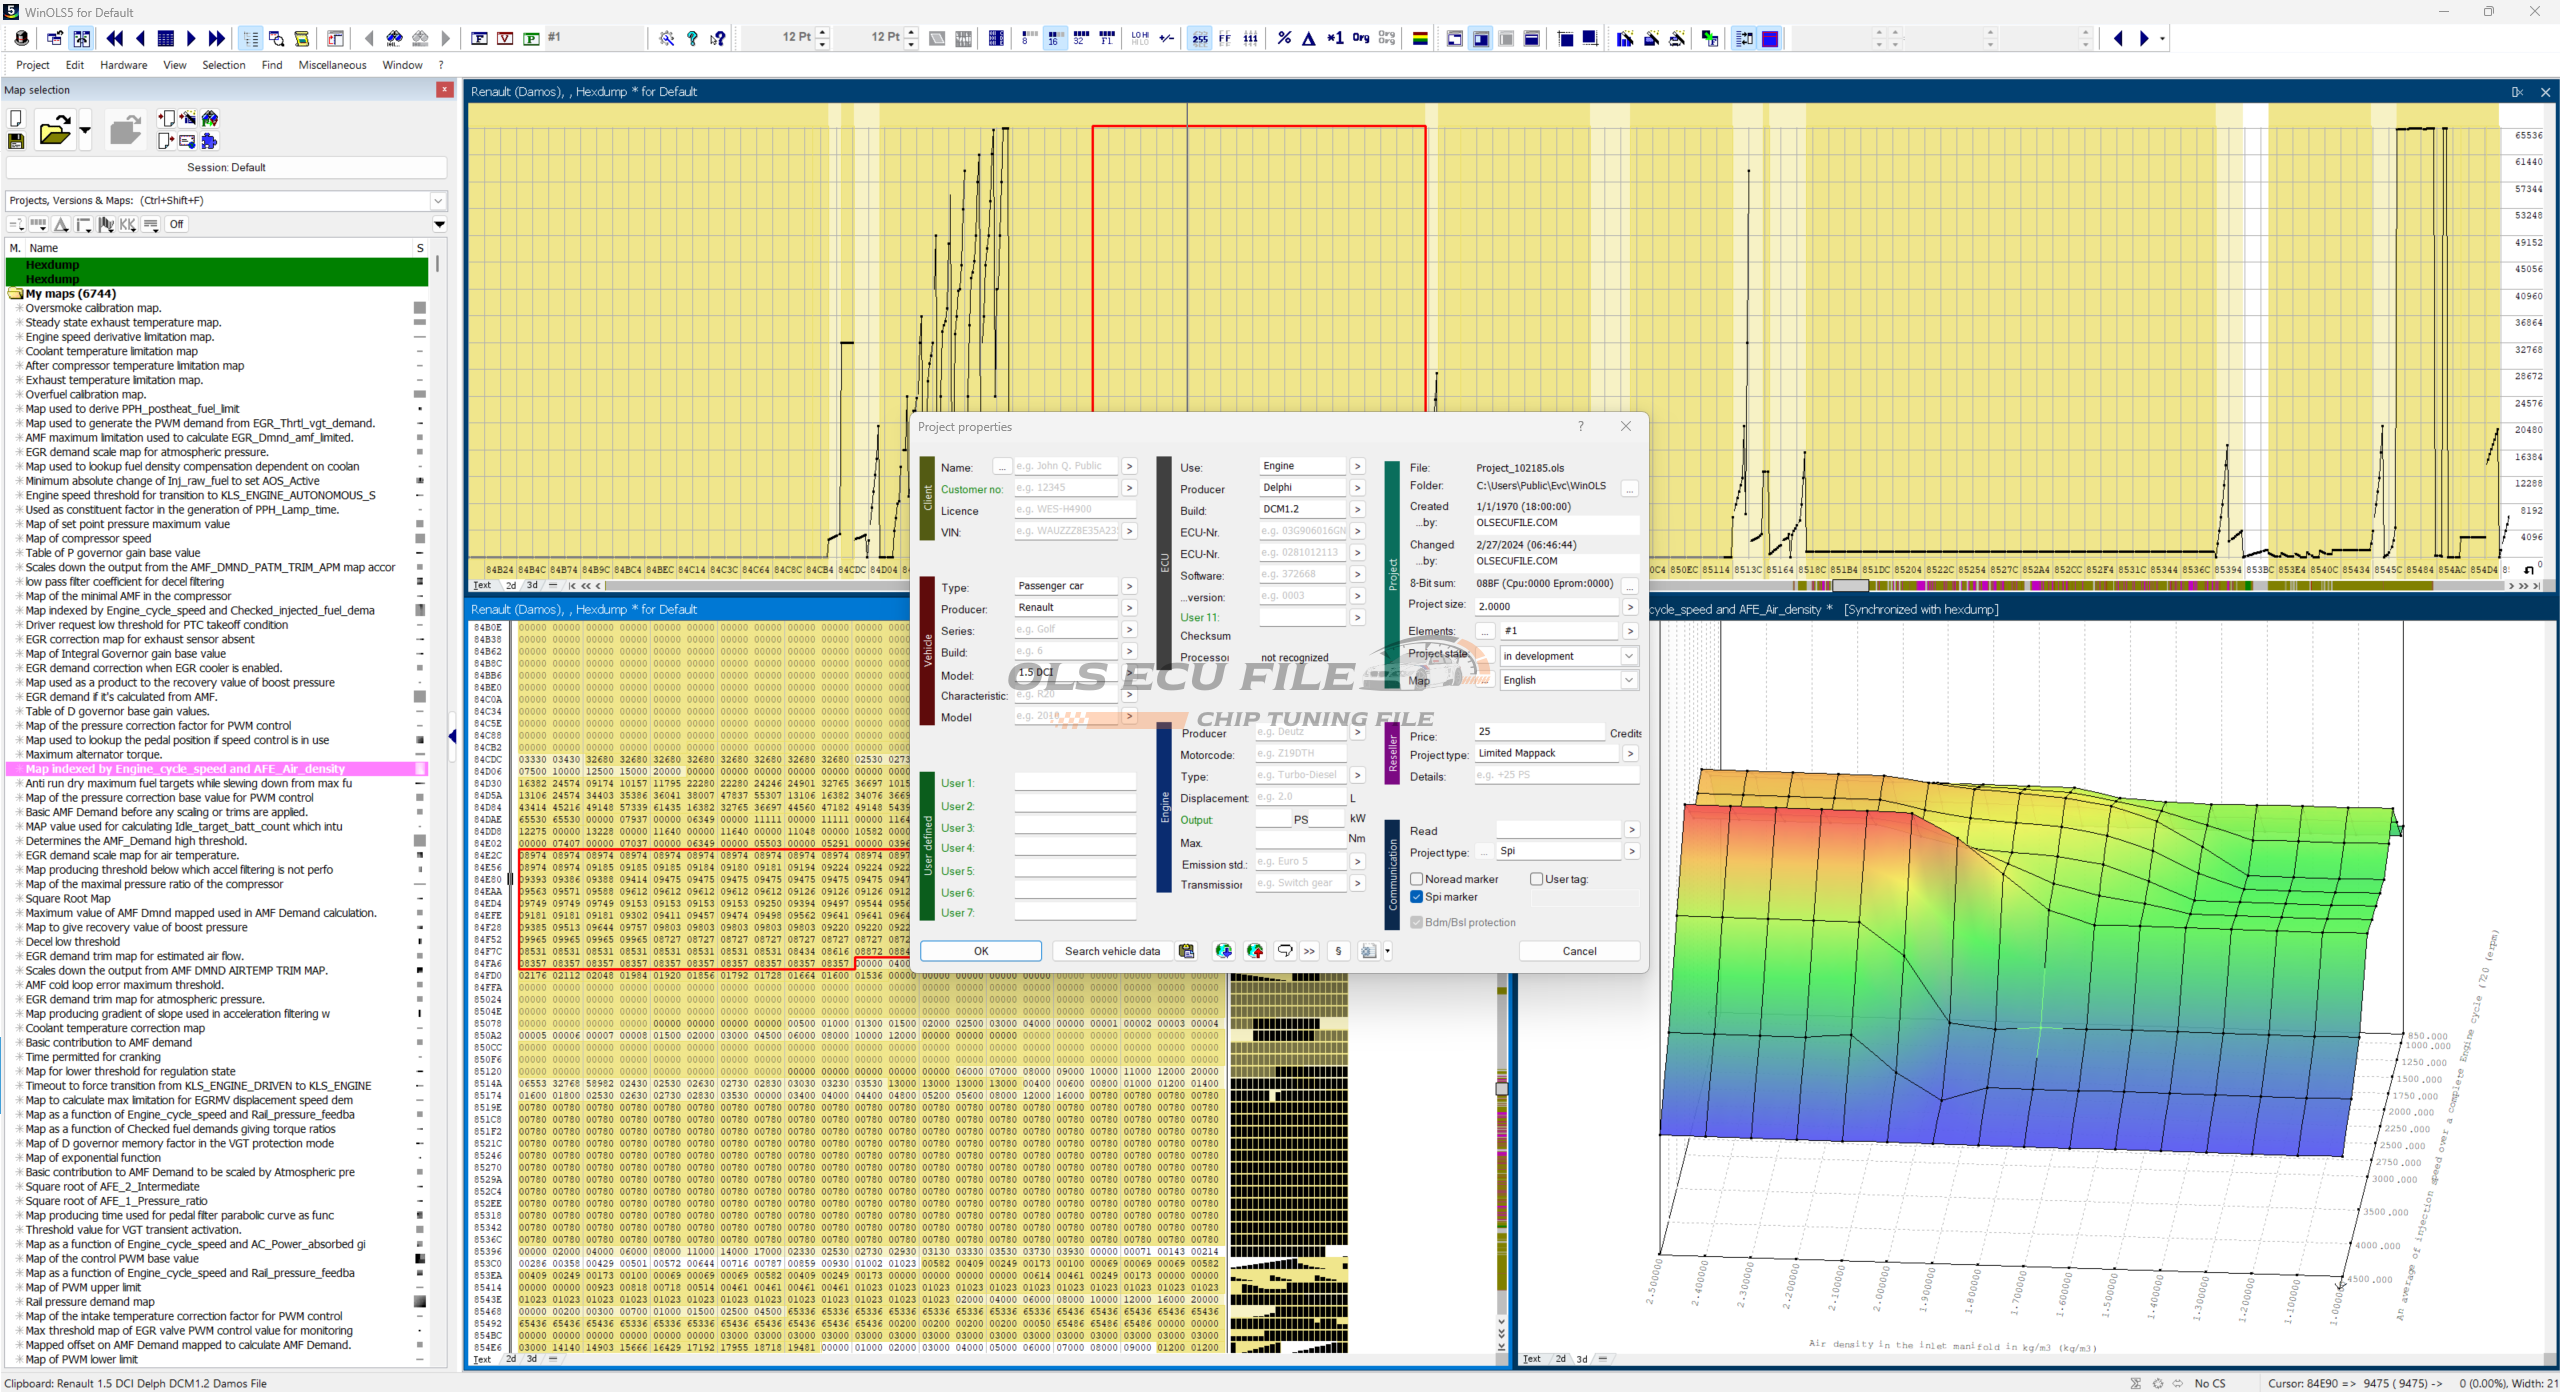Click the 'F' boxed toolbar icon
The image size is (2560, 1392).
click(480, 38)
